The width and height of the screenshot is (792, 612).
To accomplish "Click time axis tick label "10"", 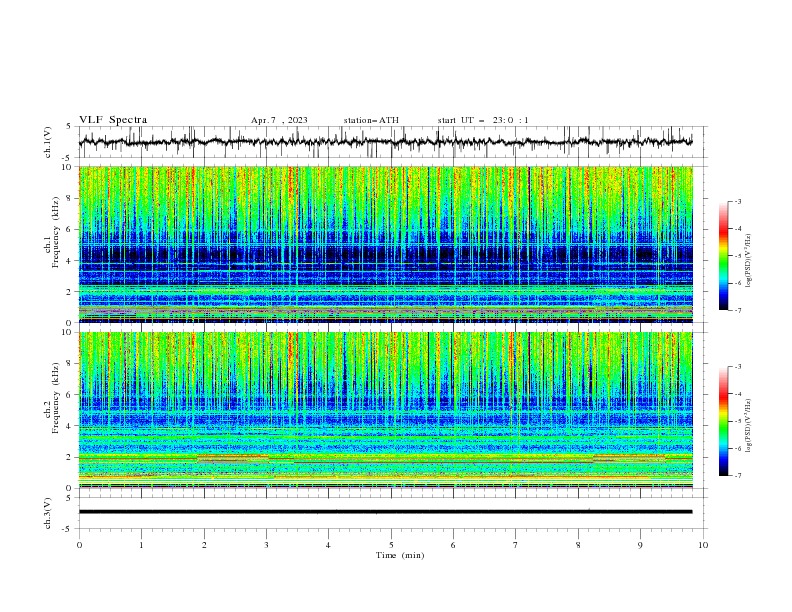I will [703, 545].
